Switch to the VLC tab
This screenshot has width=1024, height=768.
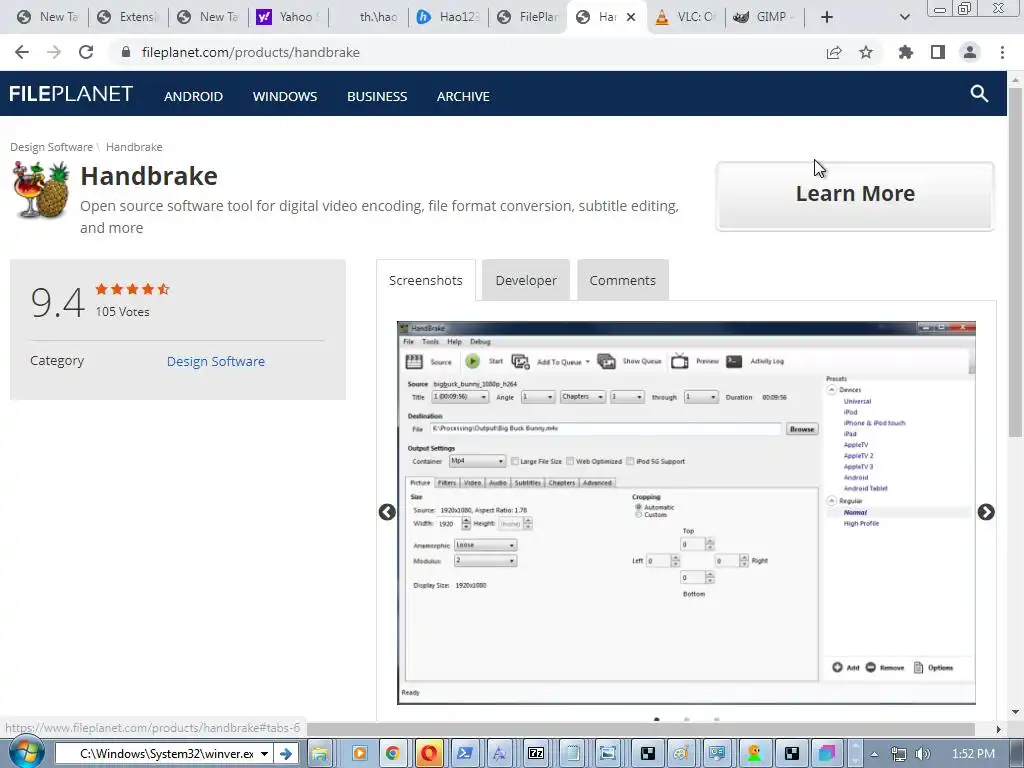pos(686,17)
